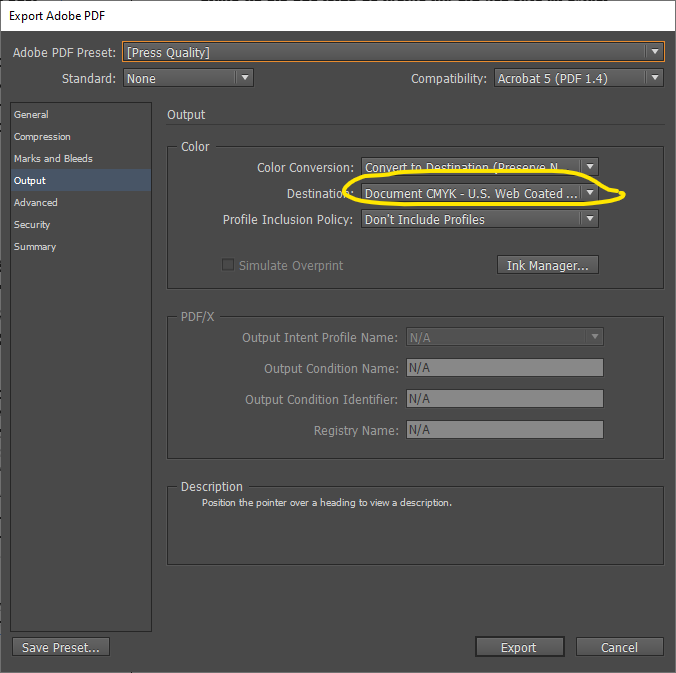Screen dimensions: 676x673
Task: Cancel the PDF export dialog
Action: tap(620, 648)
